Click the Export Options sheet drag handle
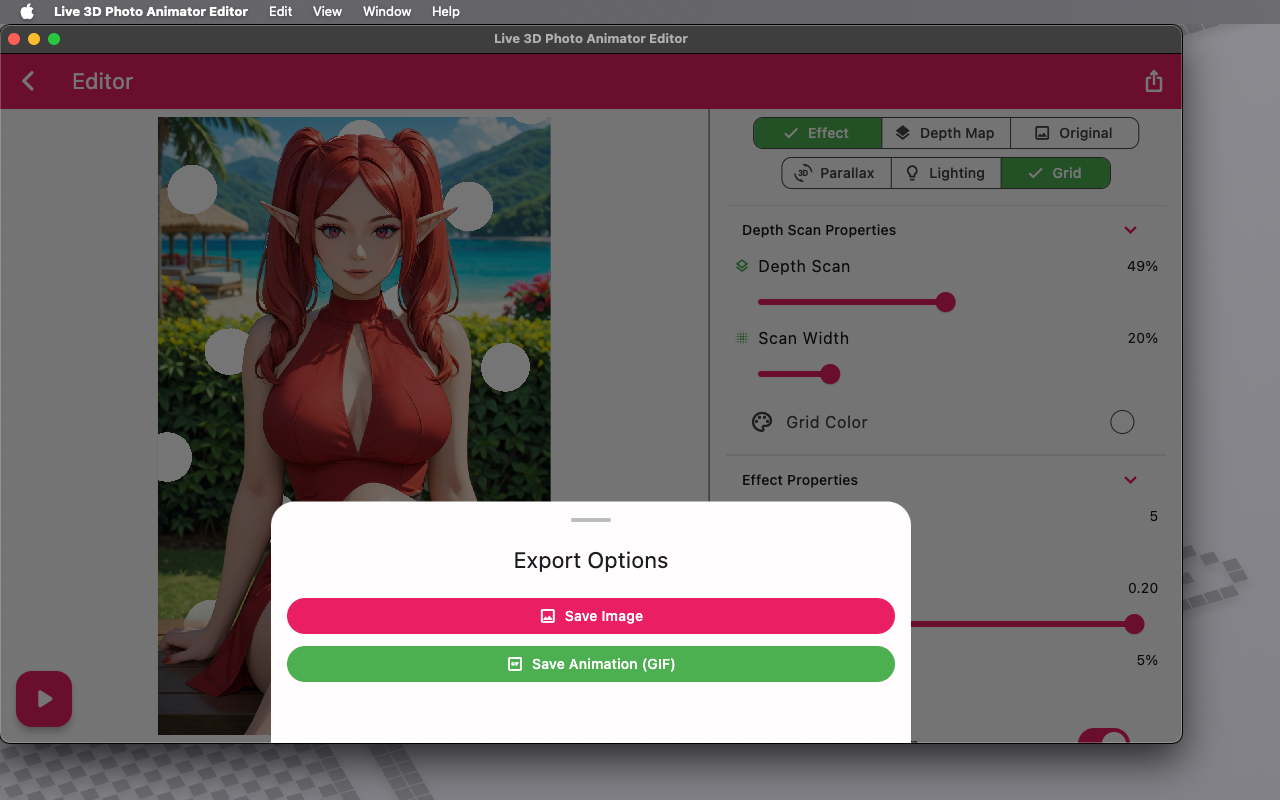Image resolution: width=1280 pixels, height=800 pixels. coord(591,520)
